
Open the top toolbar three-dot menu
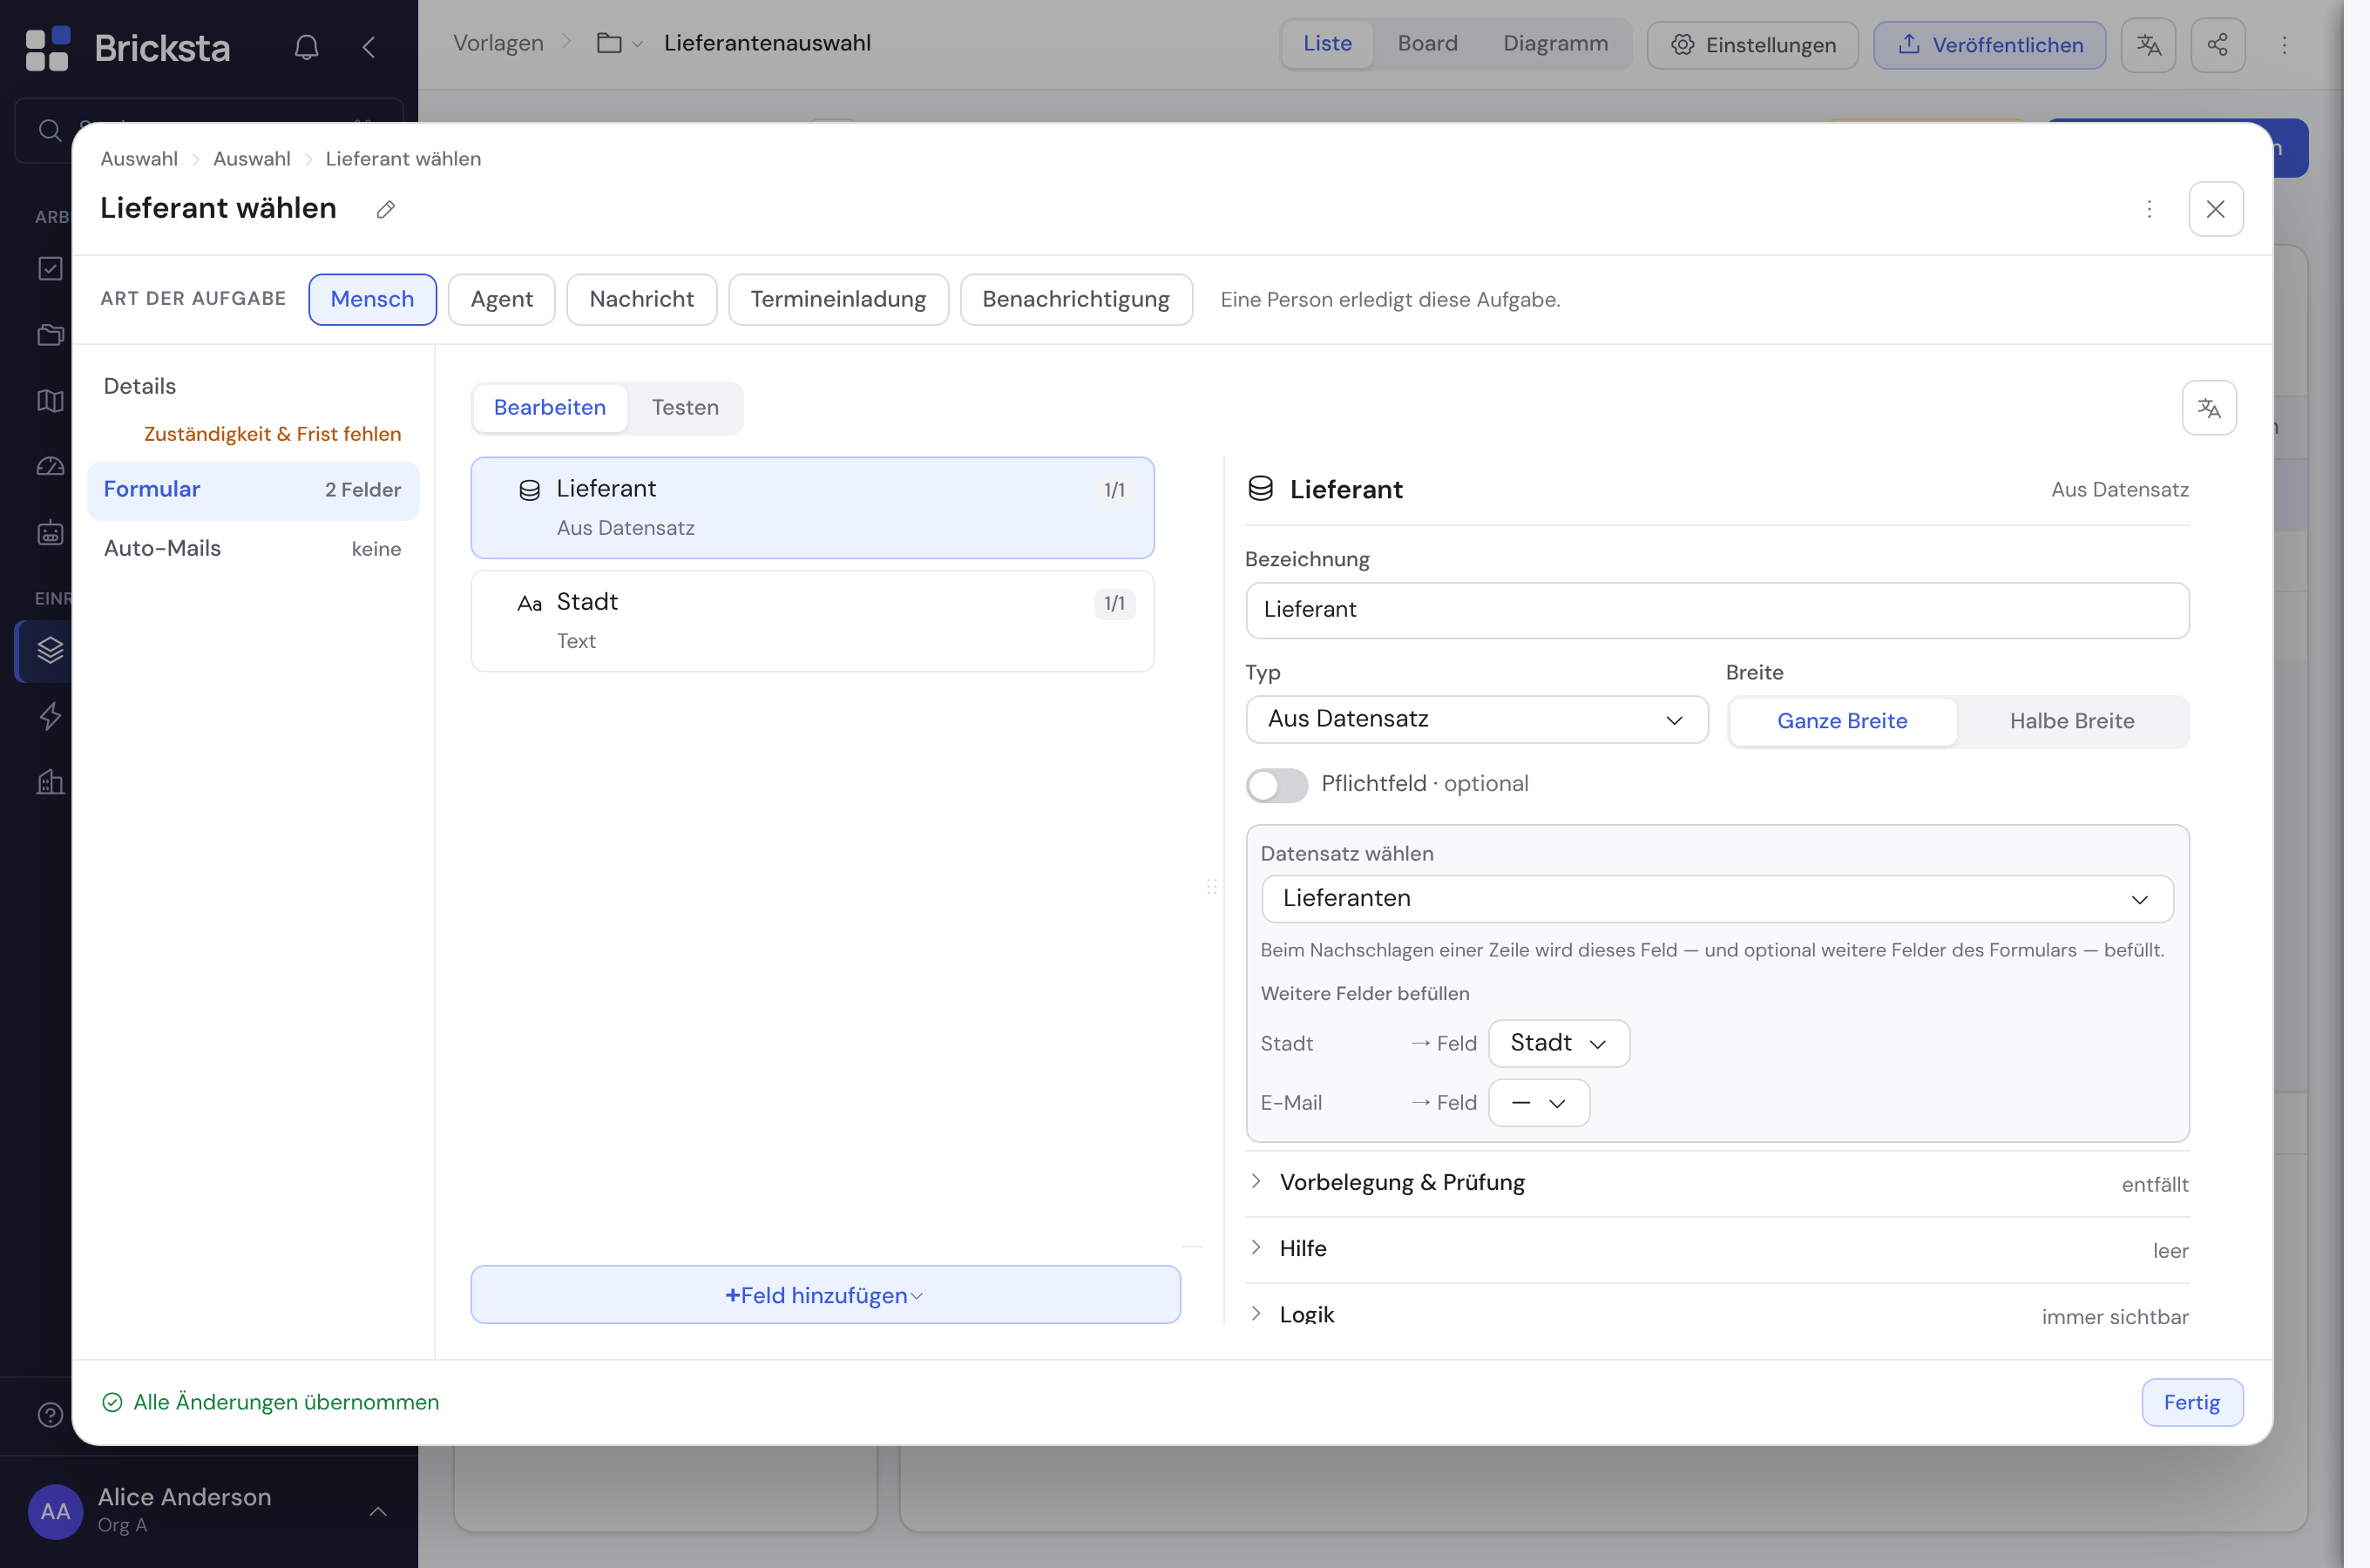click(x=2284, y=45)
